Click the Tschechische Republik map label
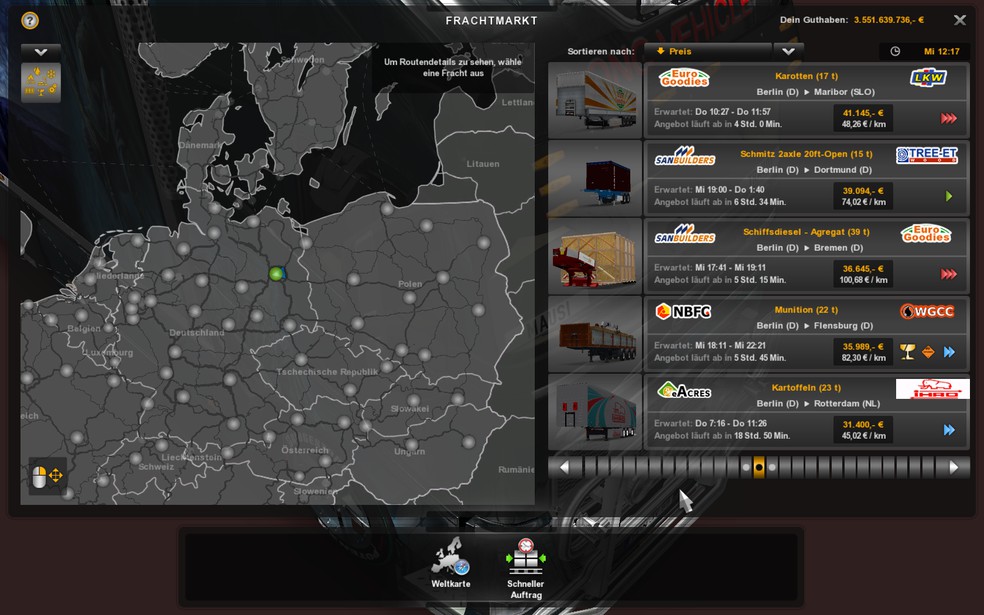This screenshot has width=984, height=615. tap(328, 372)
